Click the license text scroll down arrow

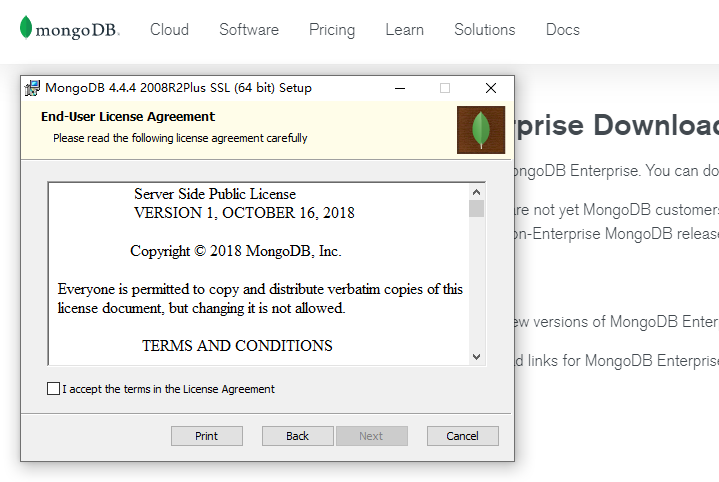476,357
